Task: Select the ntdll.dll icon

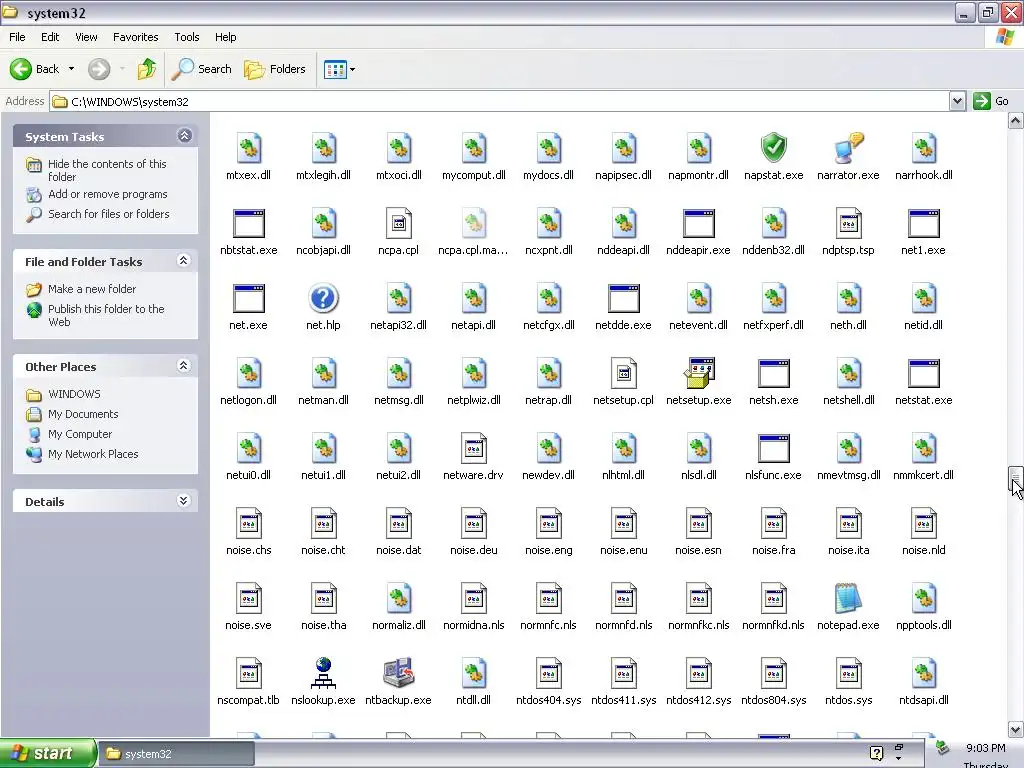Action: coord(473,673)
